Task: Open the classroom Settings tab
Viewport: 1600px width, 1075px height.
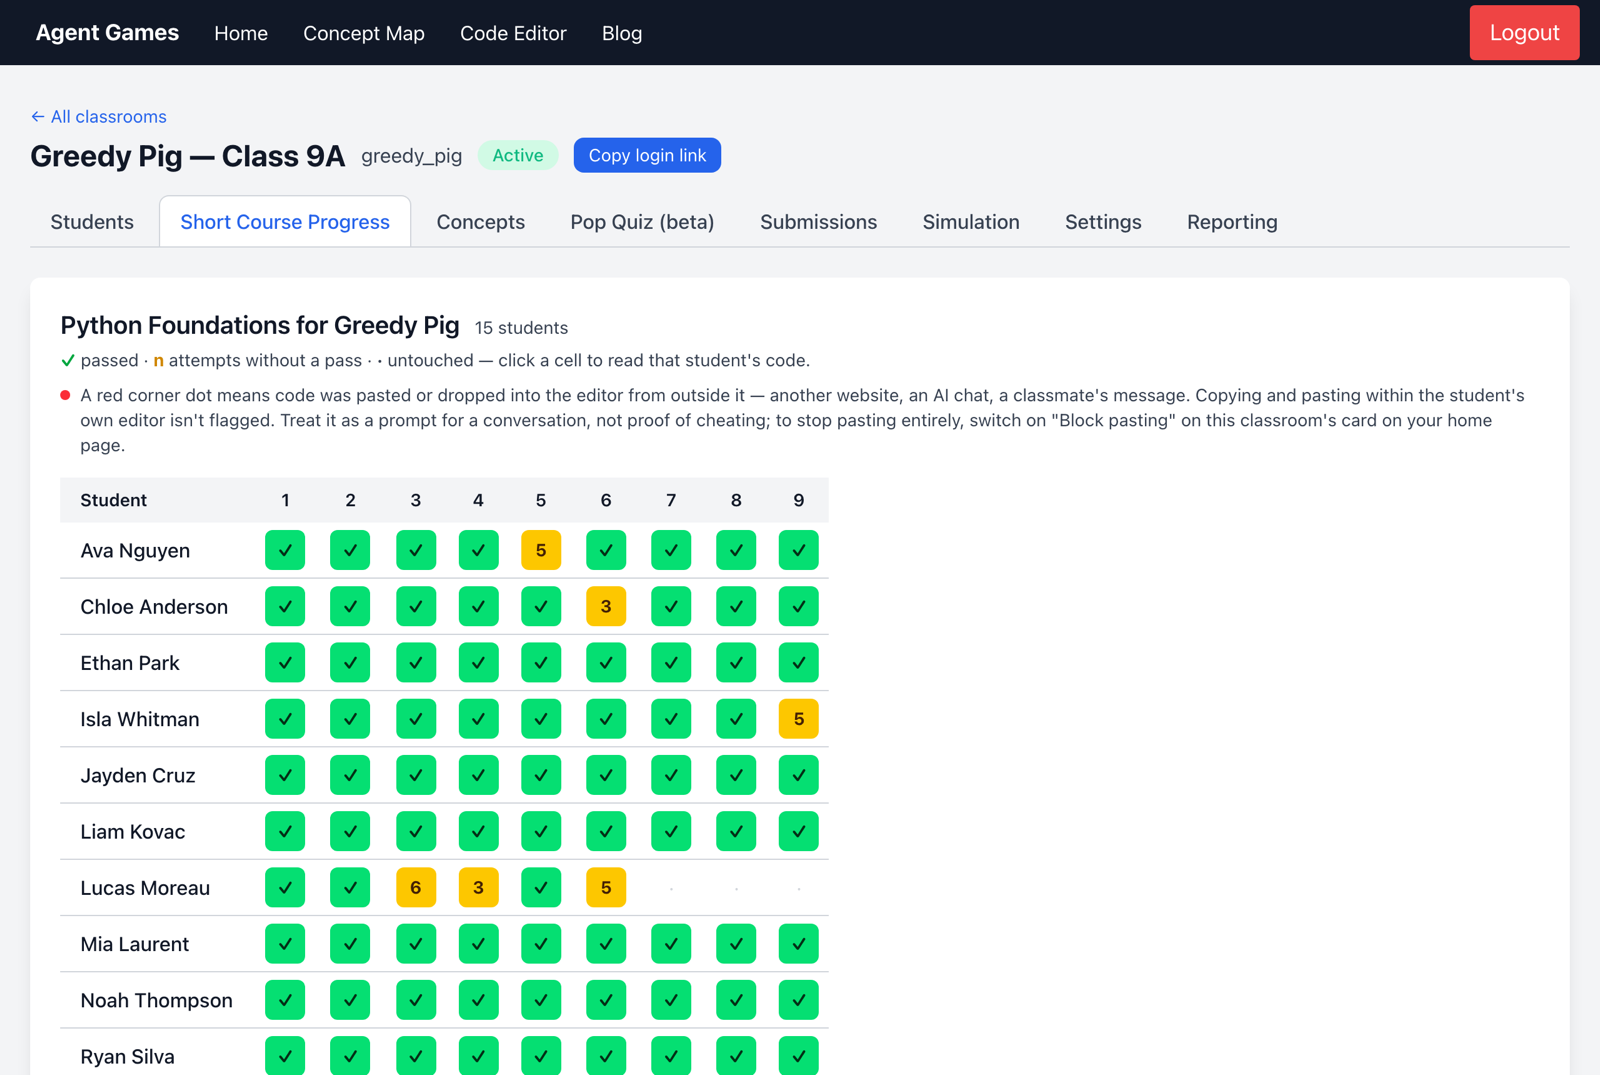Action: pos(1103,222)
